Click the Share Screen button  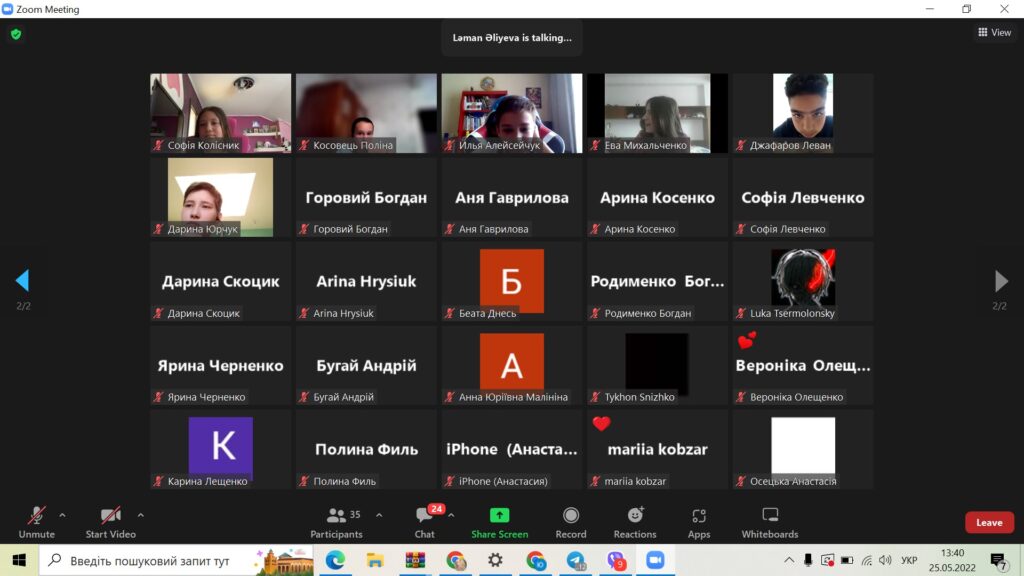499,521
